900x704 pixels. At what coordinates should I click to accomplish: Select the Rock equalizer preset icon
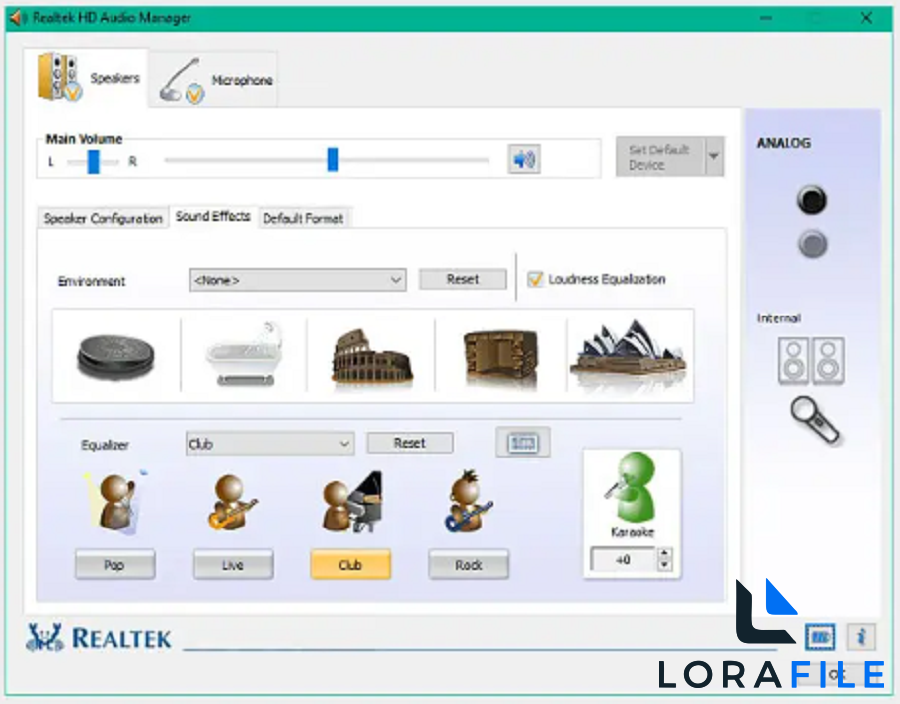coord(468,500)
